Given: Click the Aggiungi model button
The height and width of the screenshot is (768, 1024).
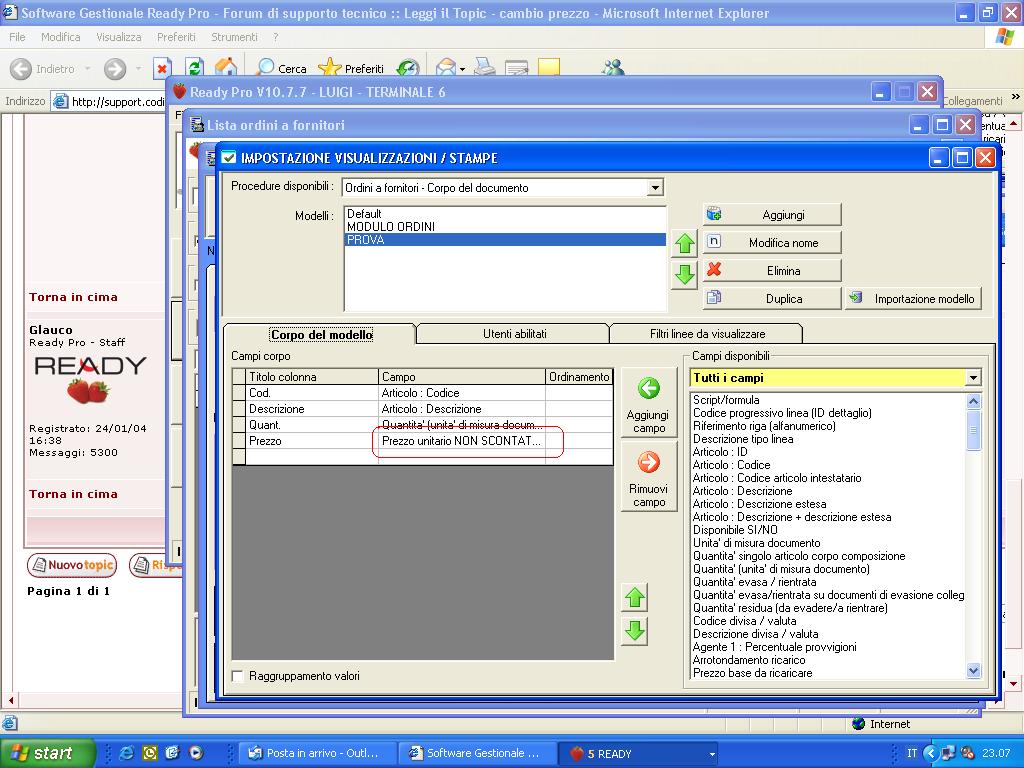Looking at the screenshot, I should tap(773, 215).
